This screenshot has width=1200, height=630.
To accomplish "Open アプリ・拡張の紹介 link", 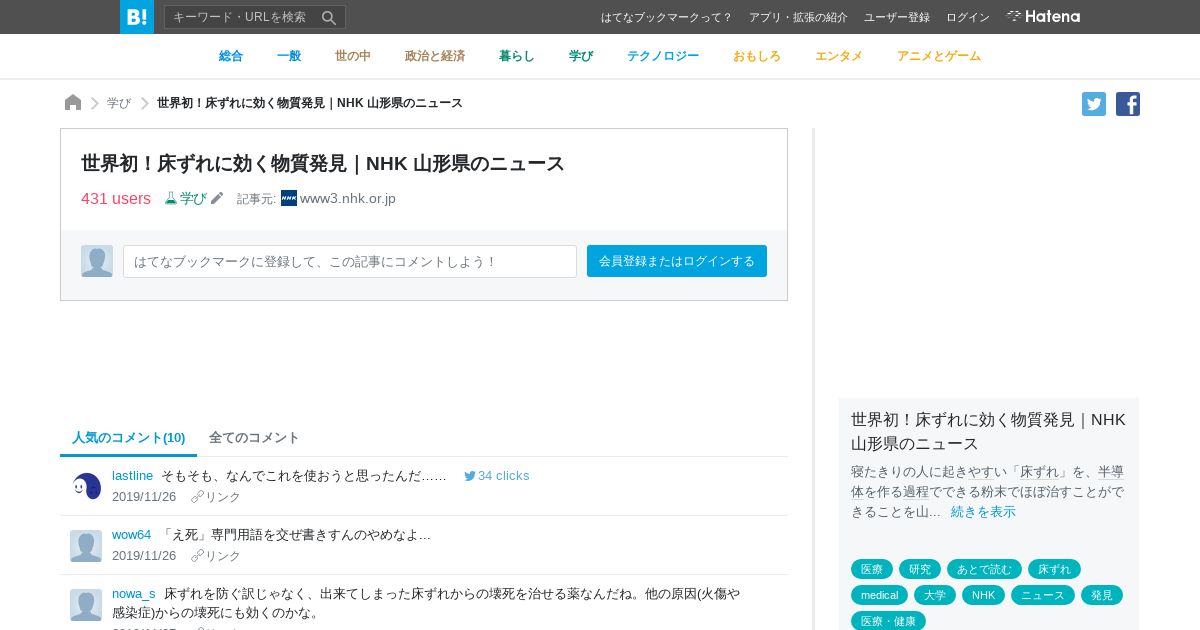I will pos(798,17).
